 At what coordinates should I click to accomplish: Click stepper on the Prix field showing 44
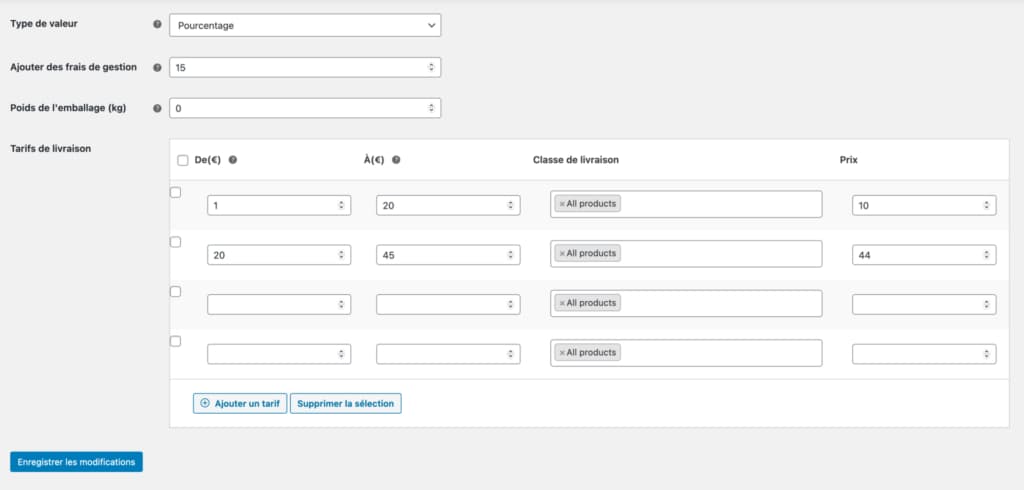(x=986, y=255)
